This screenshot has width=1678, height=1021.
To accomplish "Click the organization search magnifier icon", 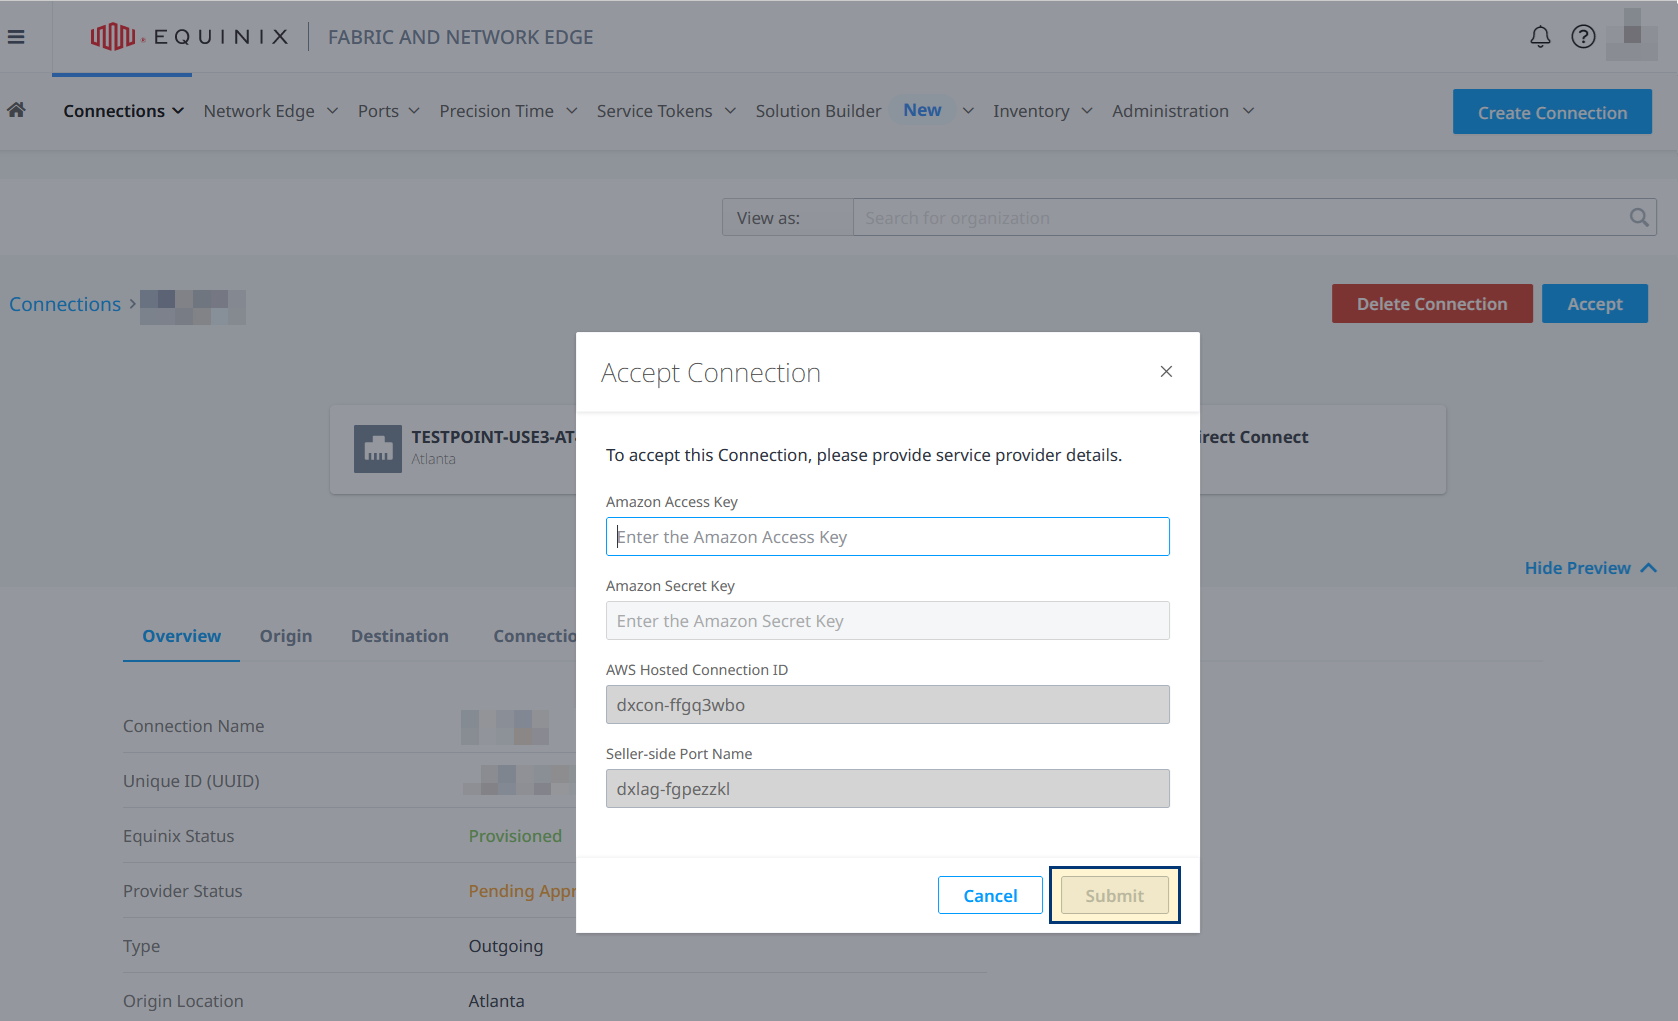I will click(1639, 217).
